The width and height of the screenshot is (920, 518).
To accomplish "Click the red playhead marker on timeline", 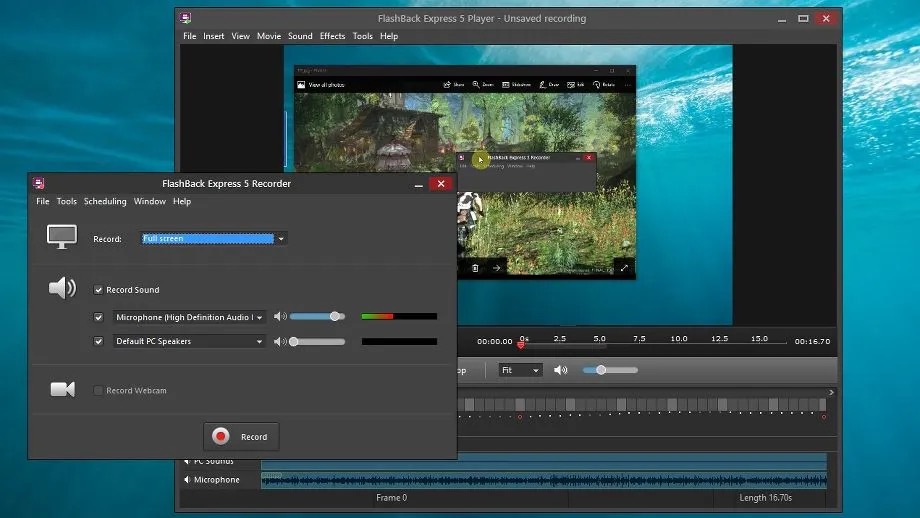I will [x=520, y=345].
